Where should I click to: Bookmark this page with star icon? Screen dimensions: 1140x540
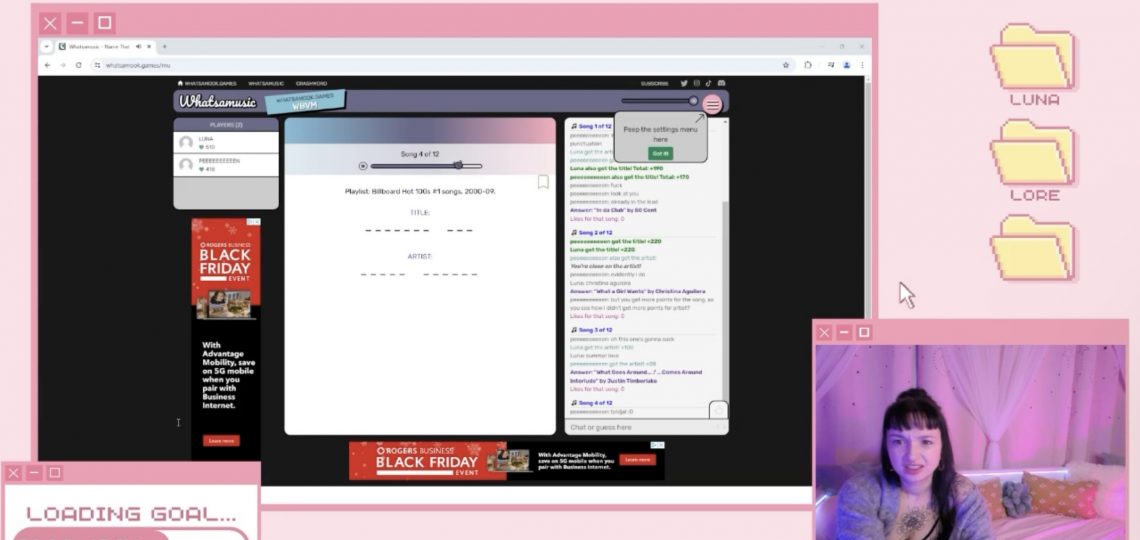click(786, 65)
